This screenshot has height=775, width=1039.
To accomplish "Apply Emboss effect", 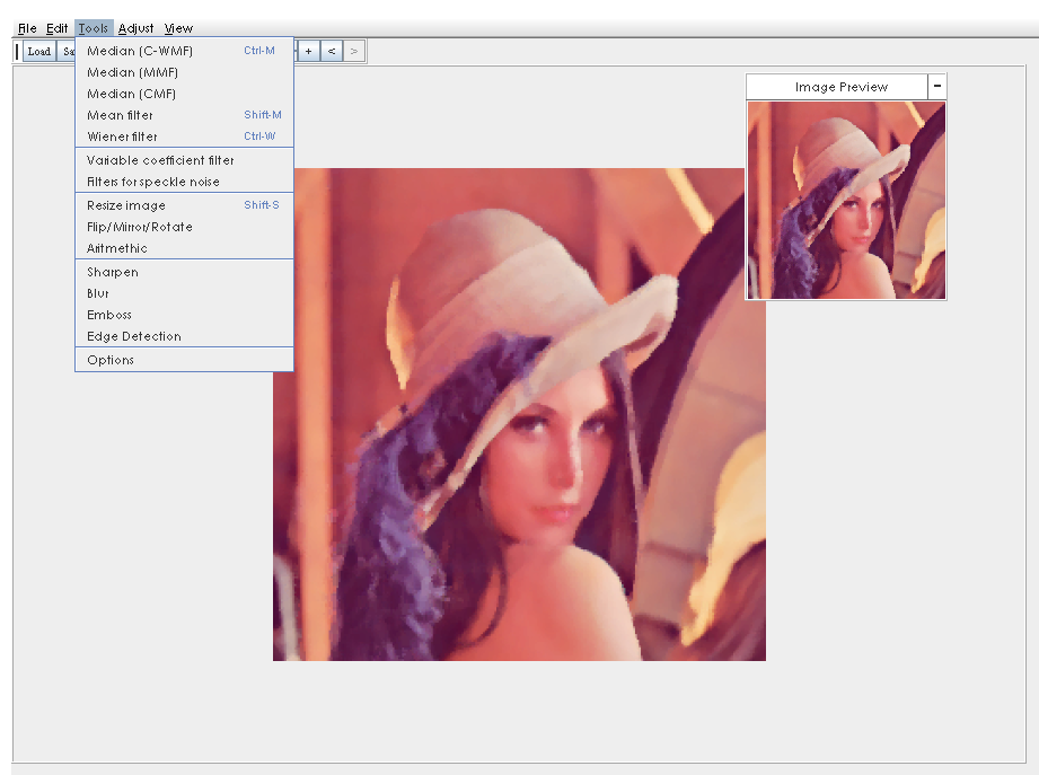I will (x=184, y=315).
